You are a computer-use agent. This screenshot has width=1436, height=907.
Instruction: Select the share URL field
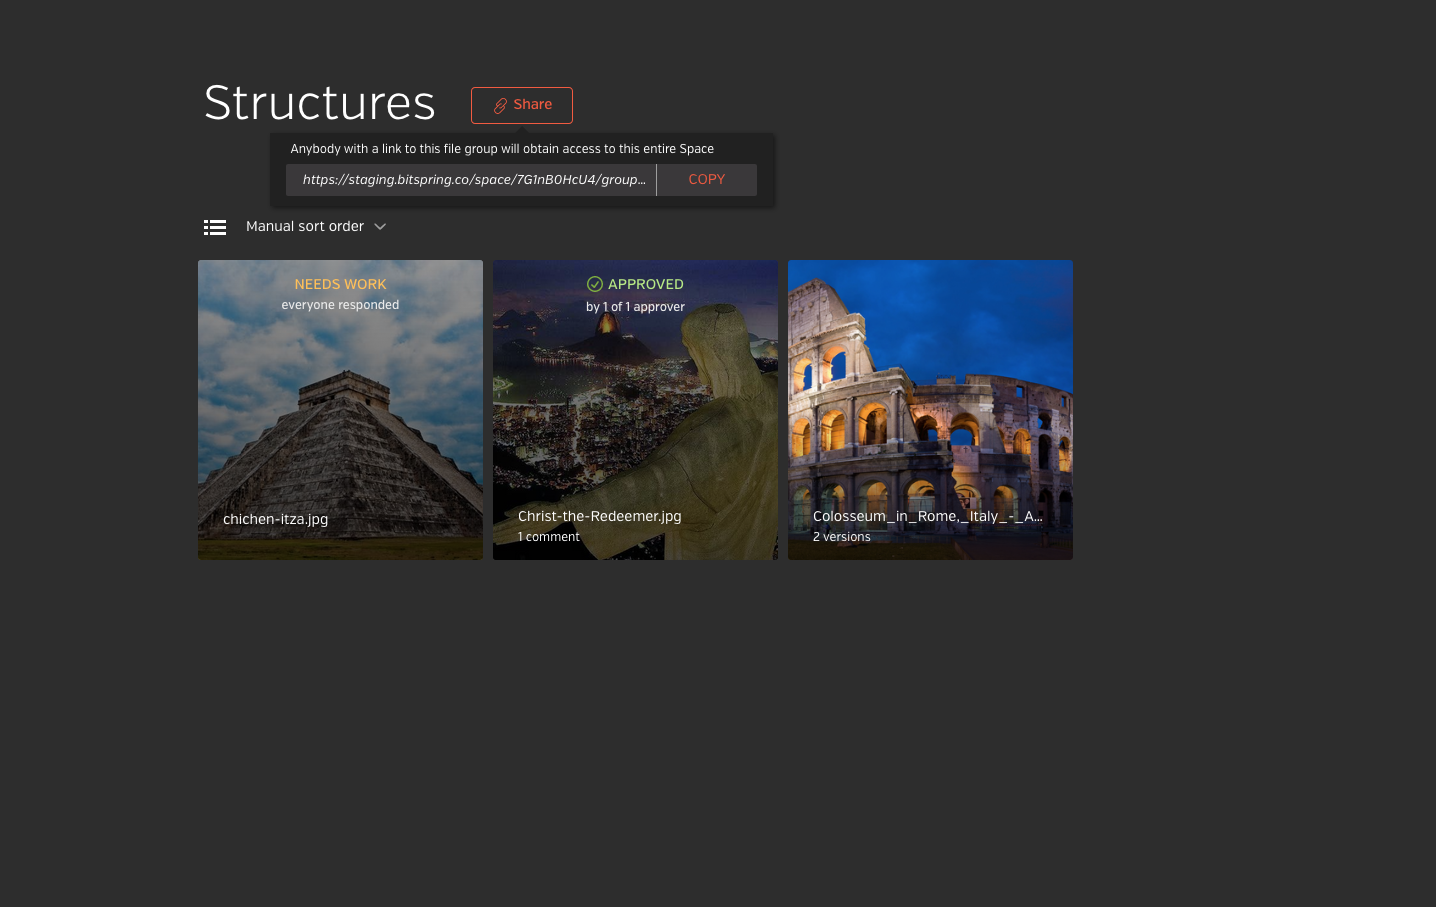471,180
